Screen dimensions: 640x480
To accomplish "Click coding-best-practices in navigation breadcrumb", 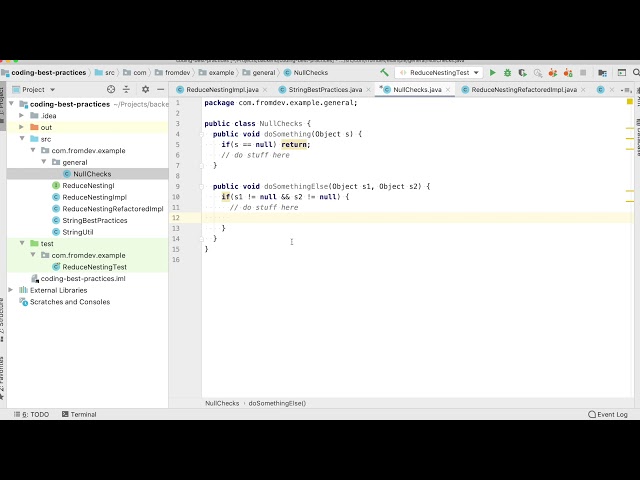I will point(49,73).
